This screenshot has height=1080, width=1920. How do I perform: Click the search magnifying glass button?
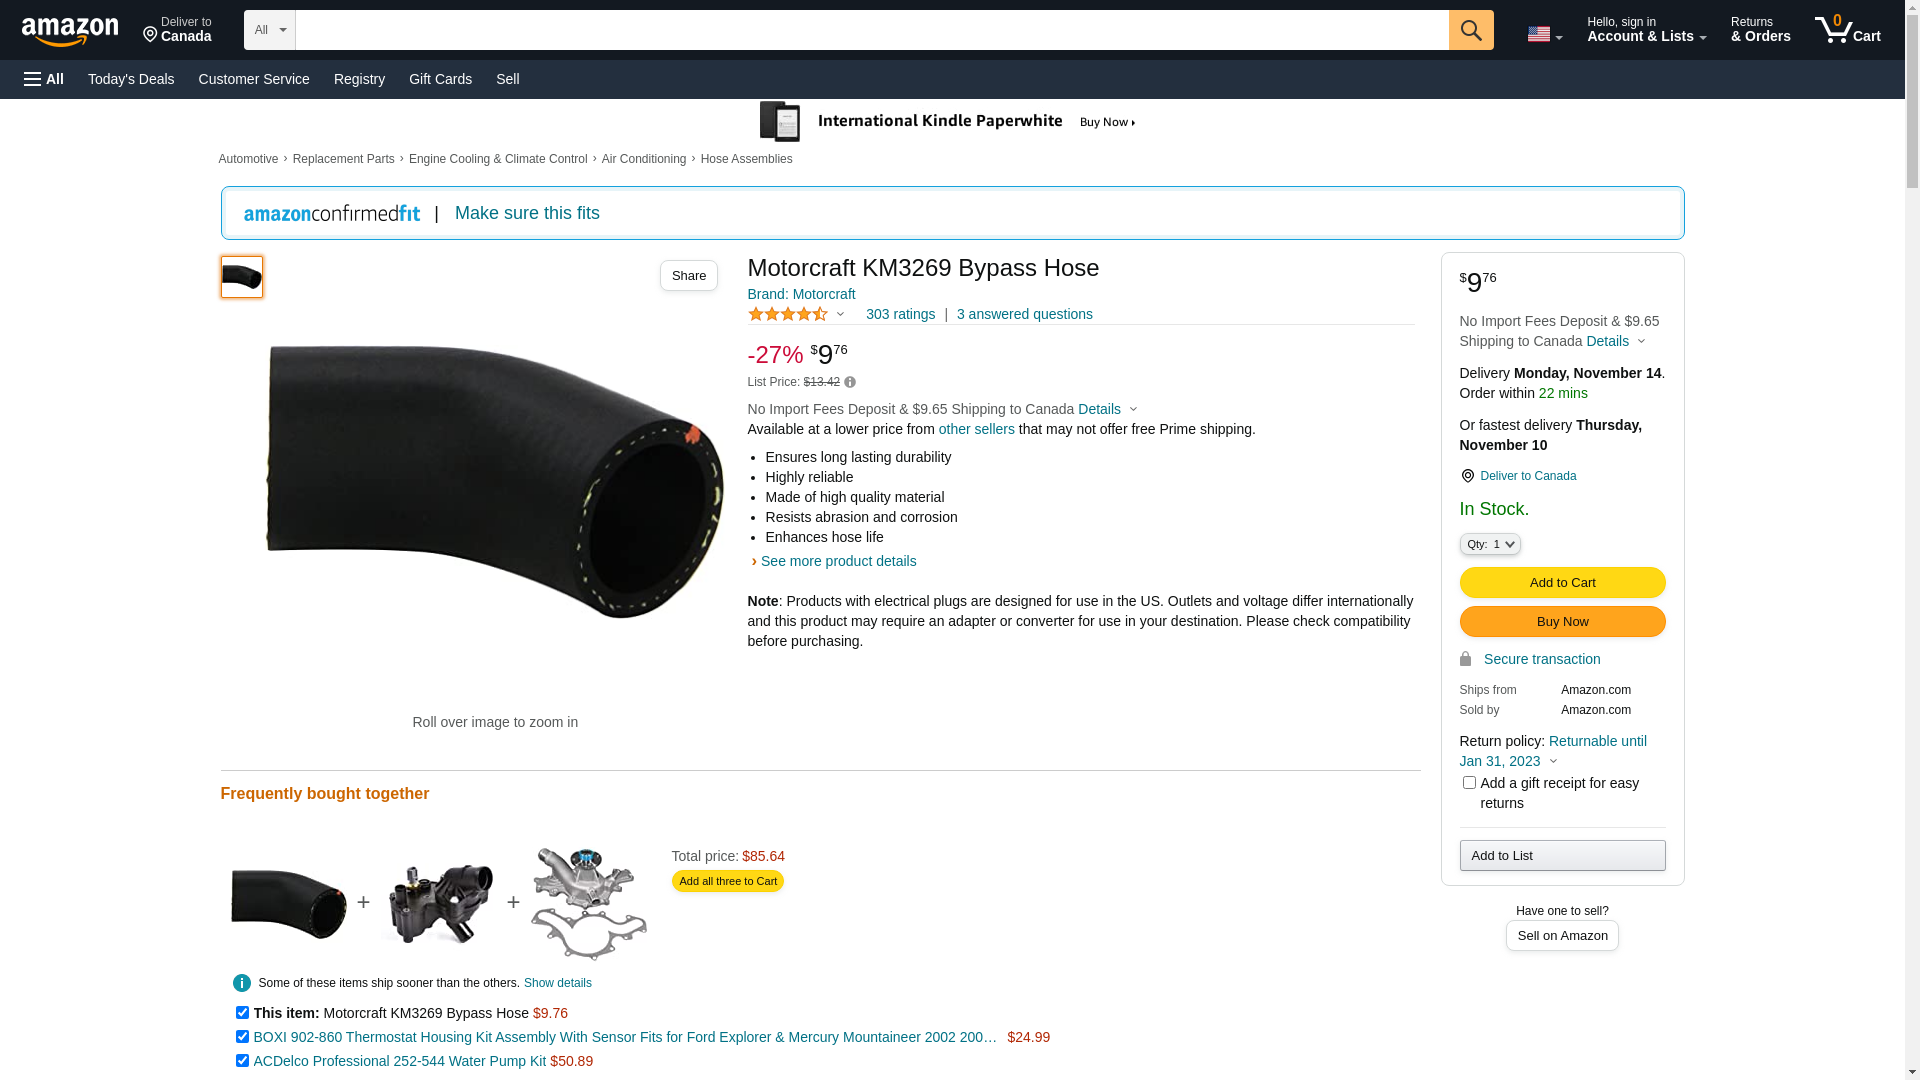[x=1470, y=30]
